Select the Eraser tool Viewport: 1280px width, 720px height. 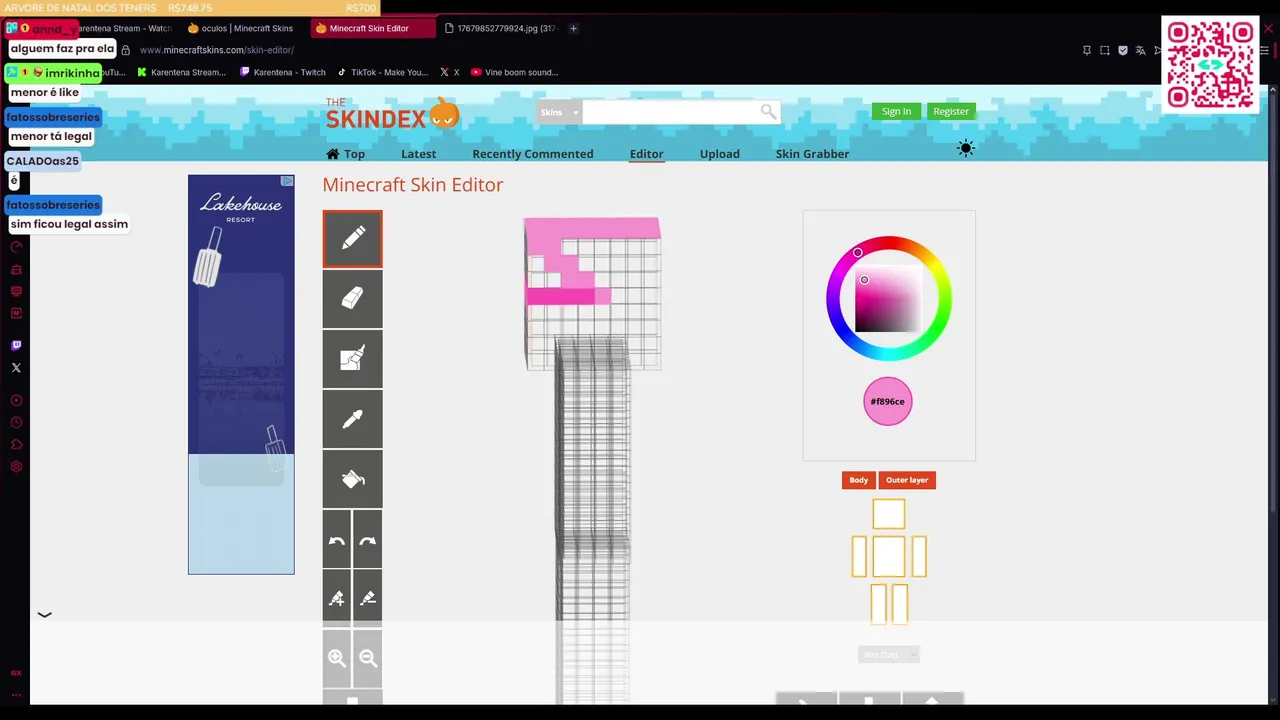tap(352, 299)
